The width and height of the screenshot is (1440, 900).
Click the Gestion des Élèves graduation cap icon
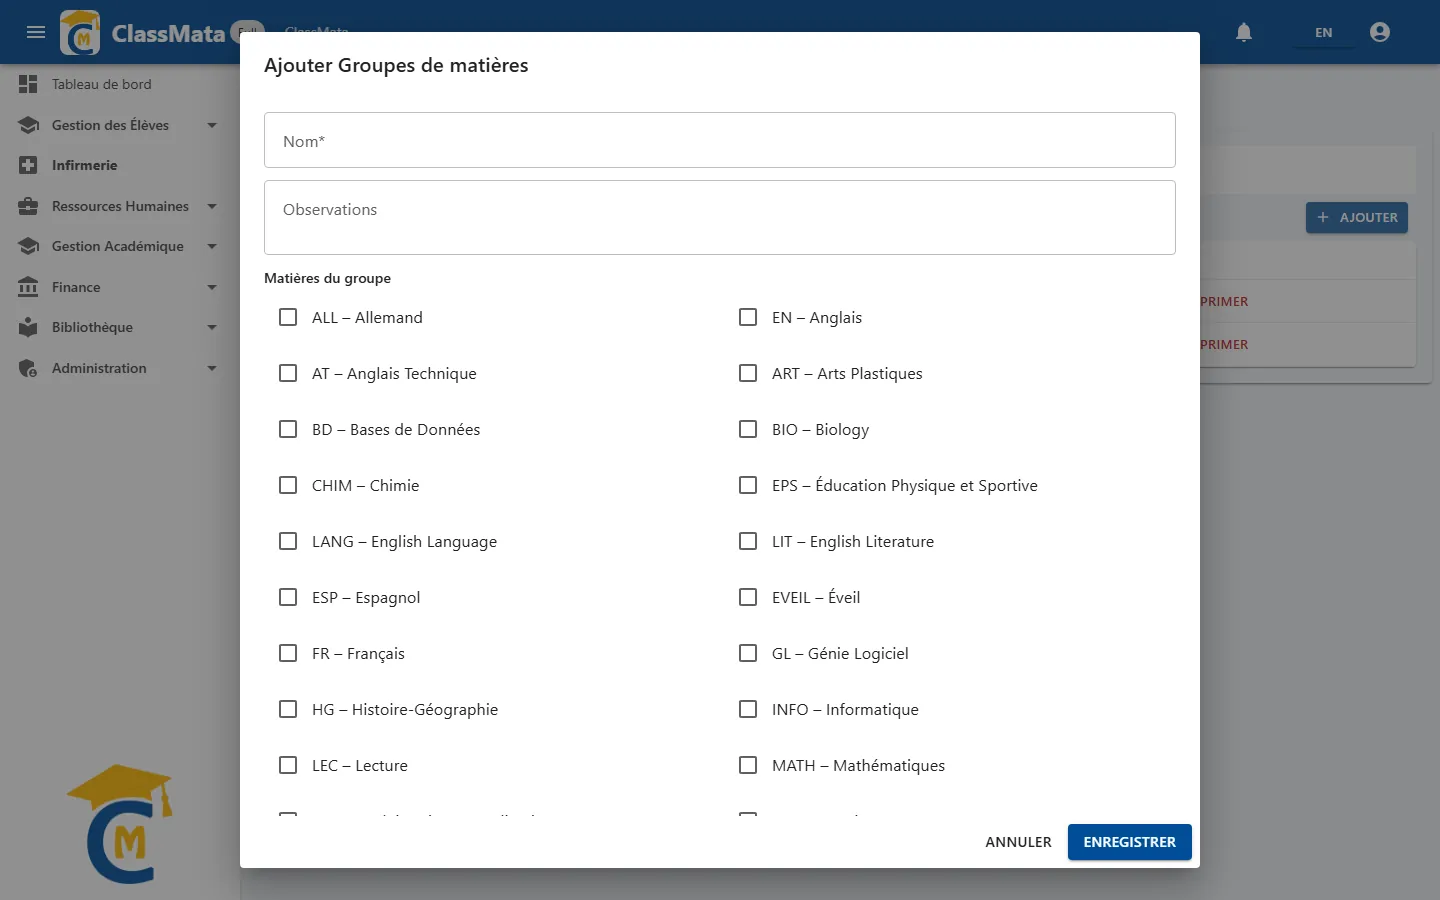pyautogui.click(x=28, y=125)
